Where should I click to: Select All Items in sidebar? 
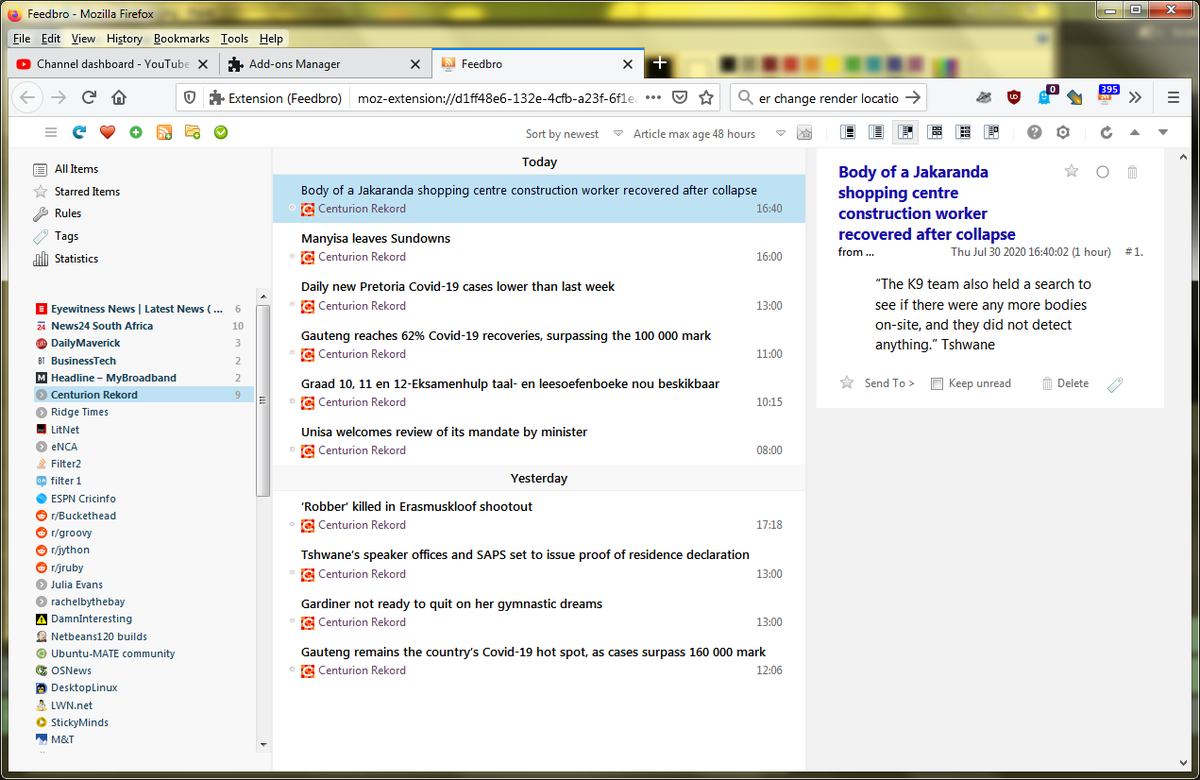coord(76,169)
